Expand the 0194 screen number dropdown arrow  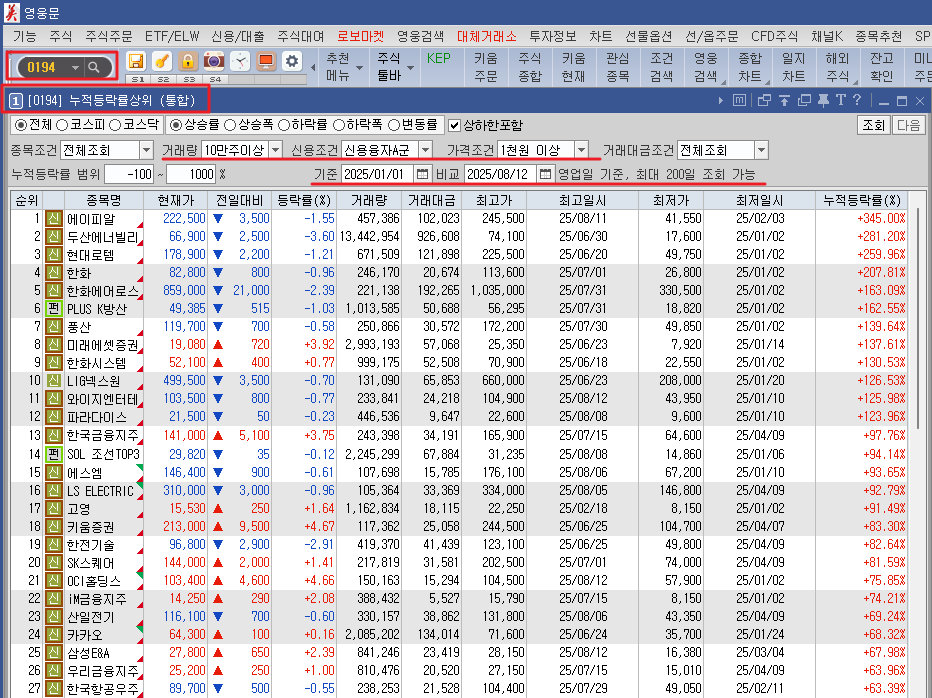pyautogui.click(x=75, y=68)
